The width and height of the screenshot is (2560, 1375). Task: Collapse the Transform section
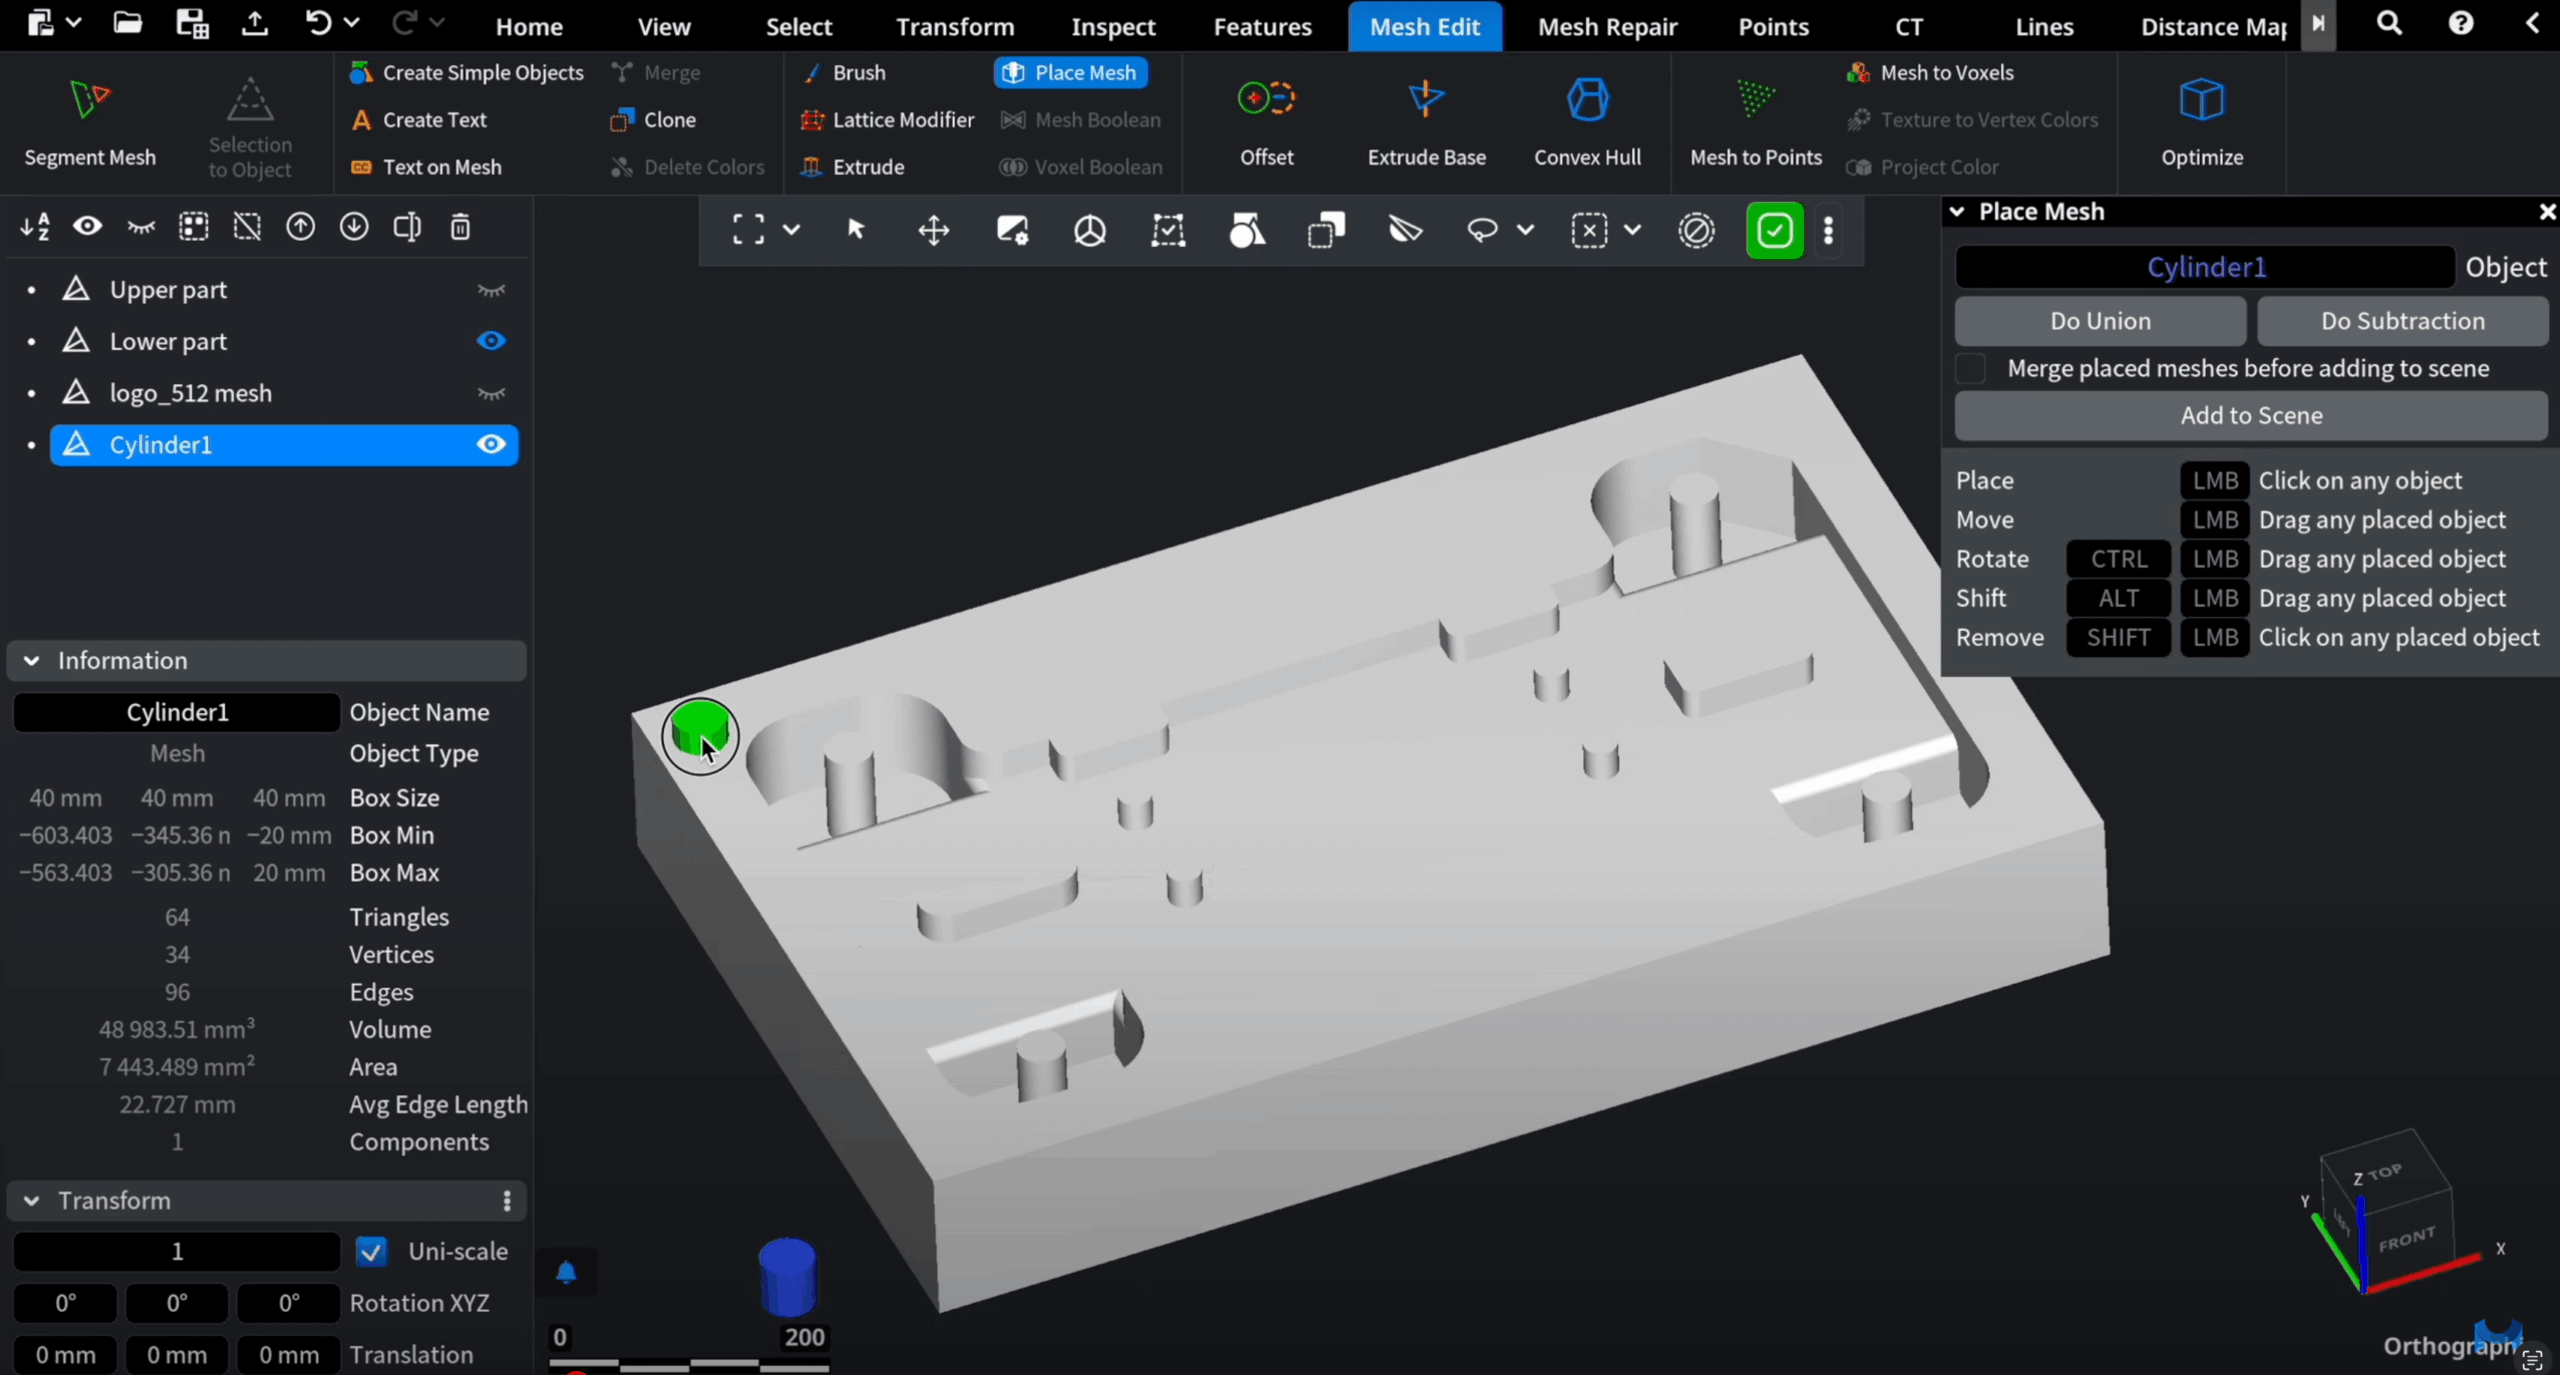tap(32, 1200)
